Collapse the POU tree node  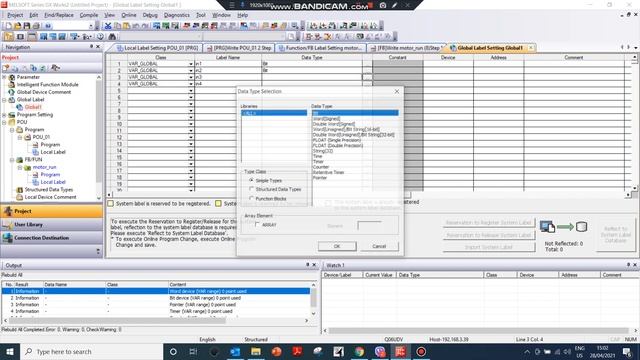4,122
